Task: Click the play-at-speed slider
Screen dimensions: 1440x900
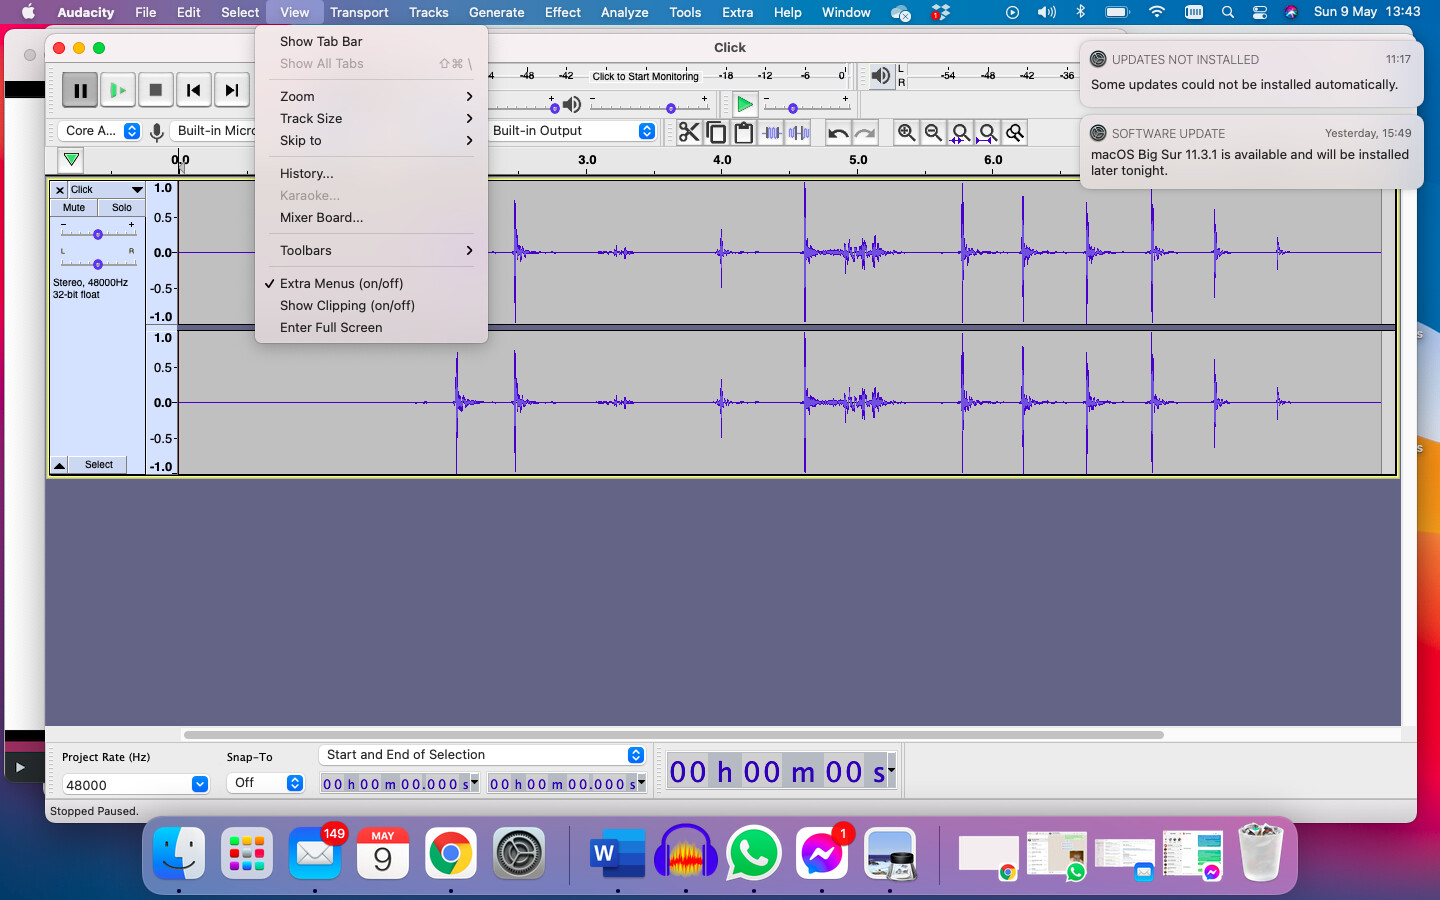Action: (806, 106)
